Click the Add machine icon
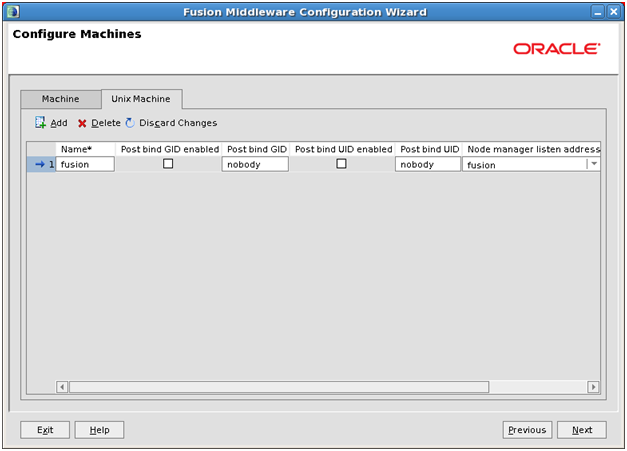This screenshot has height=451, width=627. pos(40,122)
